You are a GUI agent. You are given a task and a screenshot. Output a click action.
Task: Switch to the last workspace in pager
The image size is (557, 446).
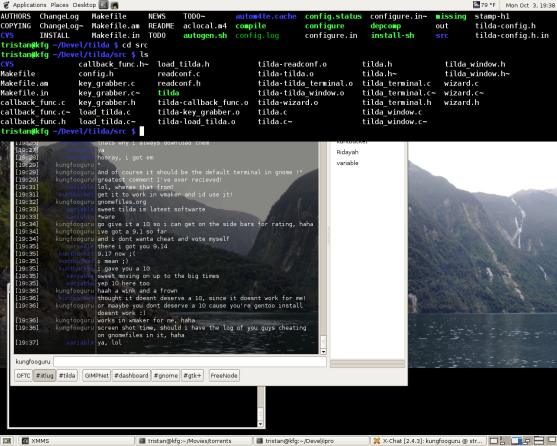click(x=551, y=441)
